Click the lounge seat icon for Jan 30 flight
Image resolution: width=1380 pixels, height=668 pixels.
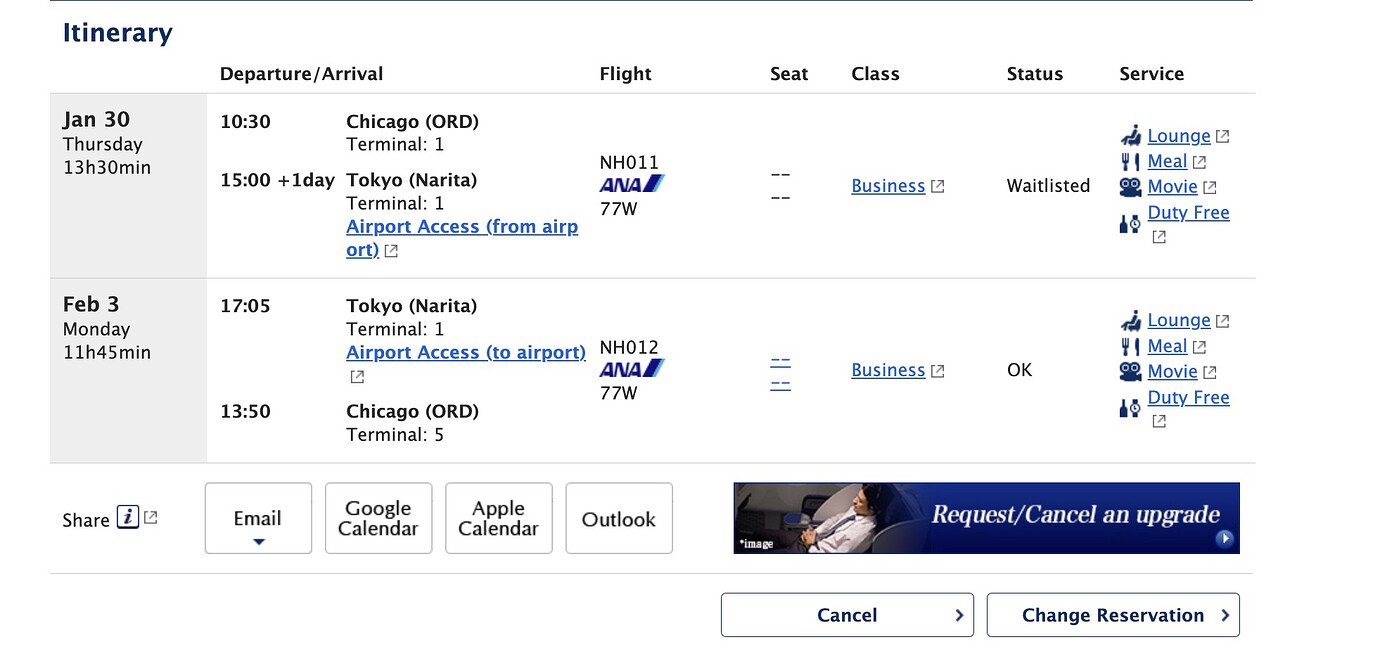1130,136
